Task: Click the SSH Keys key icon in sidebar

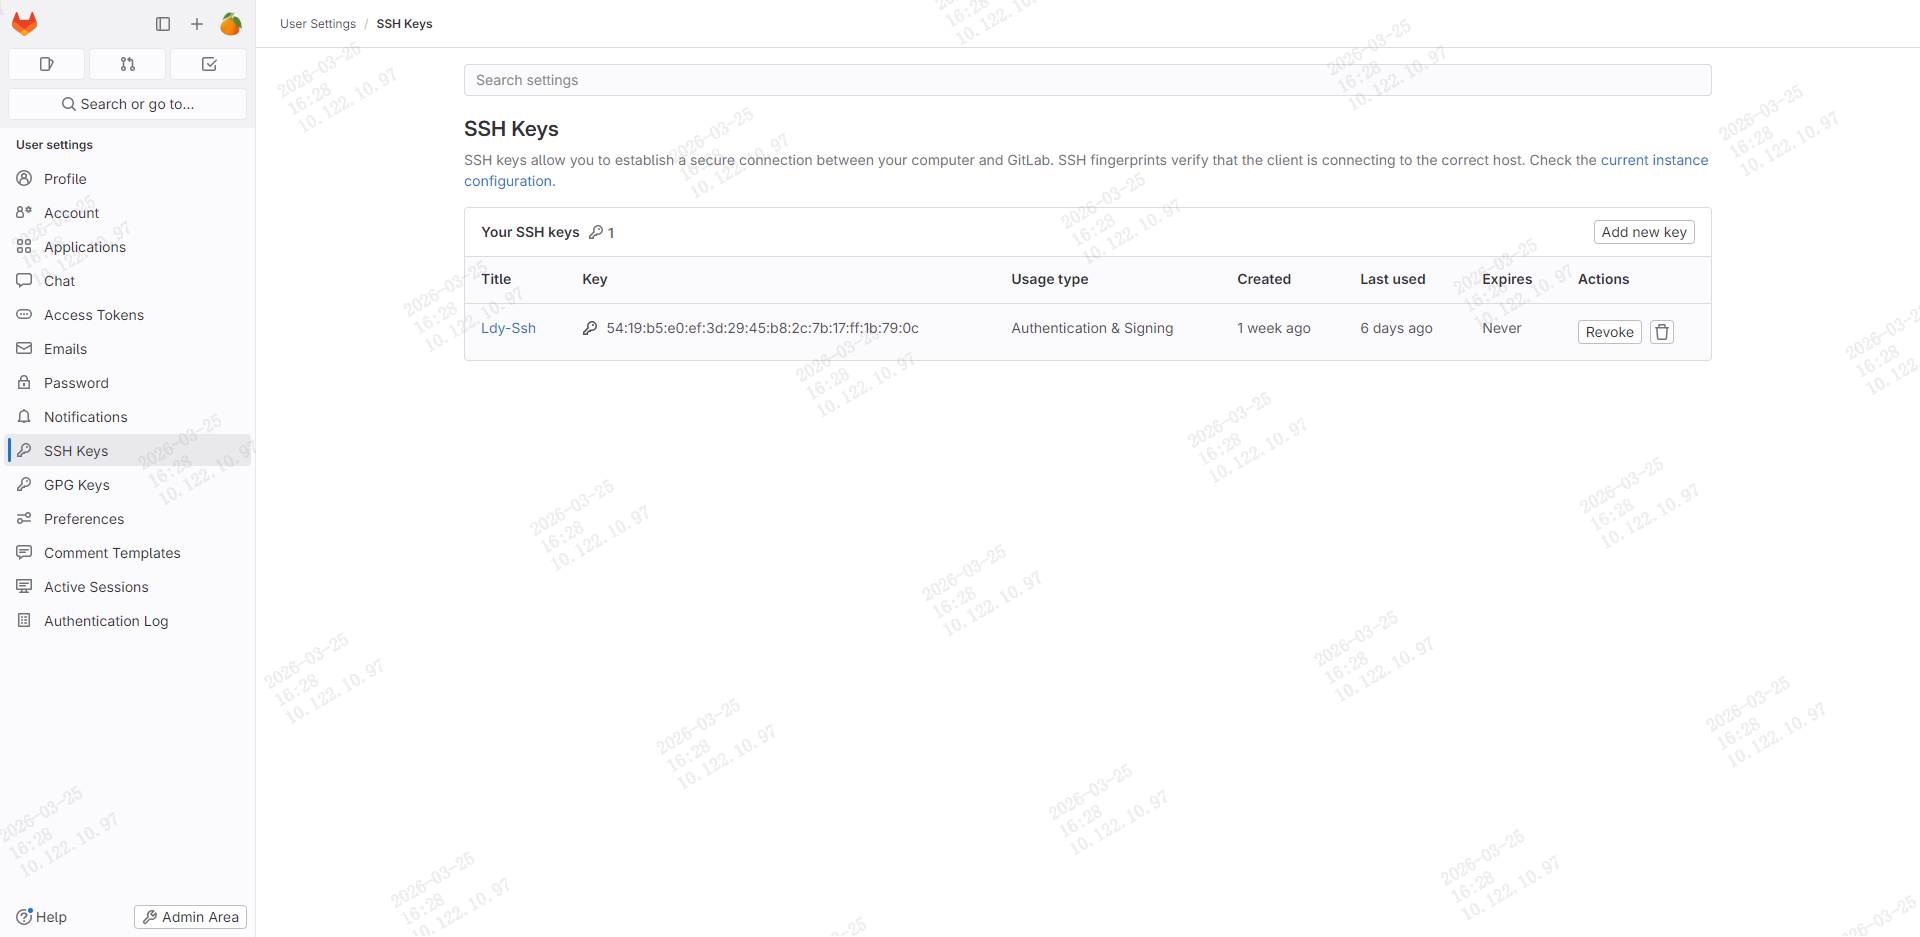Action: (24, 450)
